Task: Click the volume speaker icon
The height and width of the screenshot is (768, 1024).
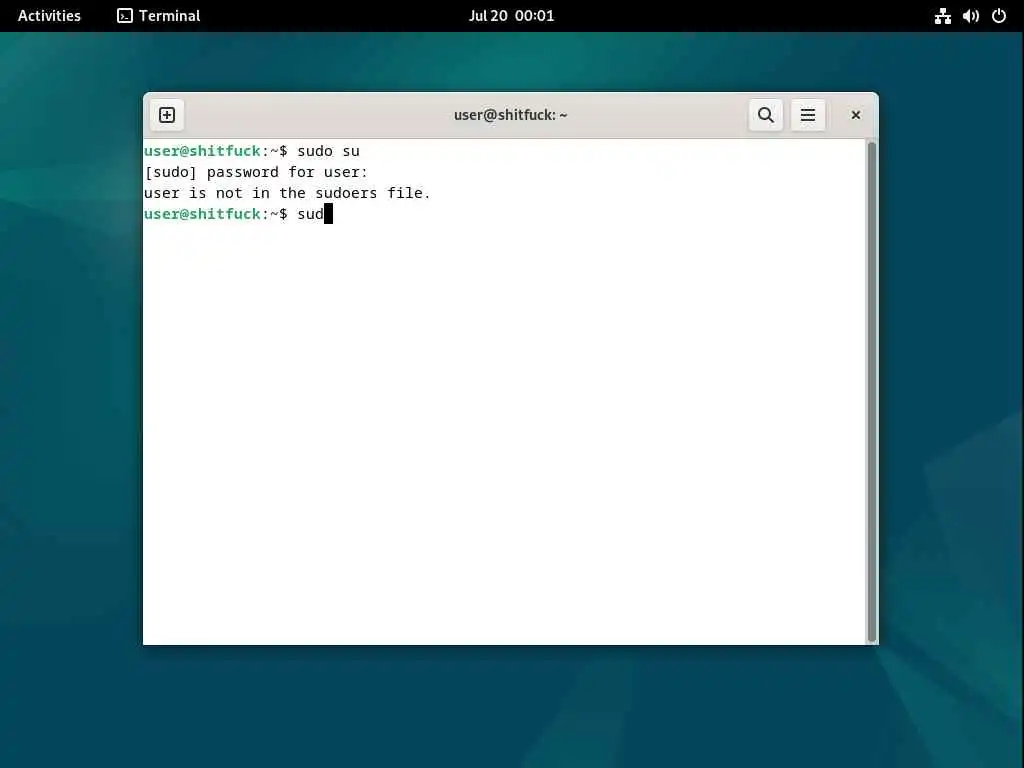Action: coord(970,16)
